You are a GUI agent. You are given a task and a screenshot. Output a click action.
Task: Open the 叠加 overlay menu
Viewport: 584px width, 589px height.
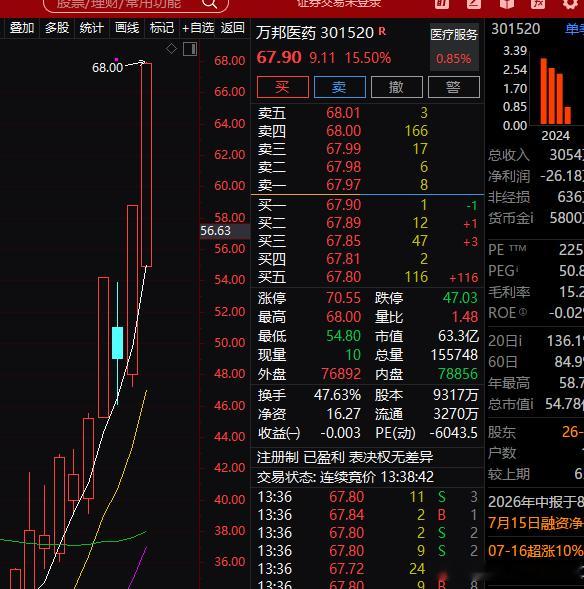(21, 28)
